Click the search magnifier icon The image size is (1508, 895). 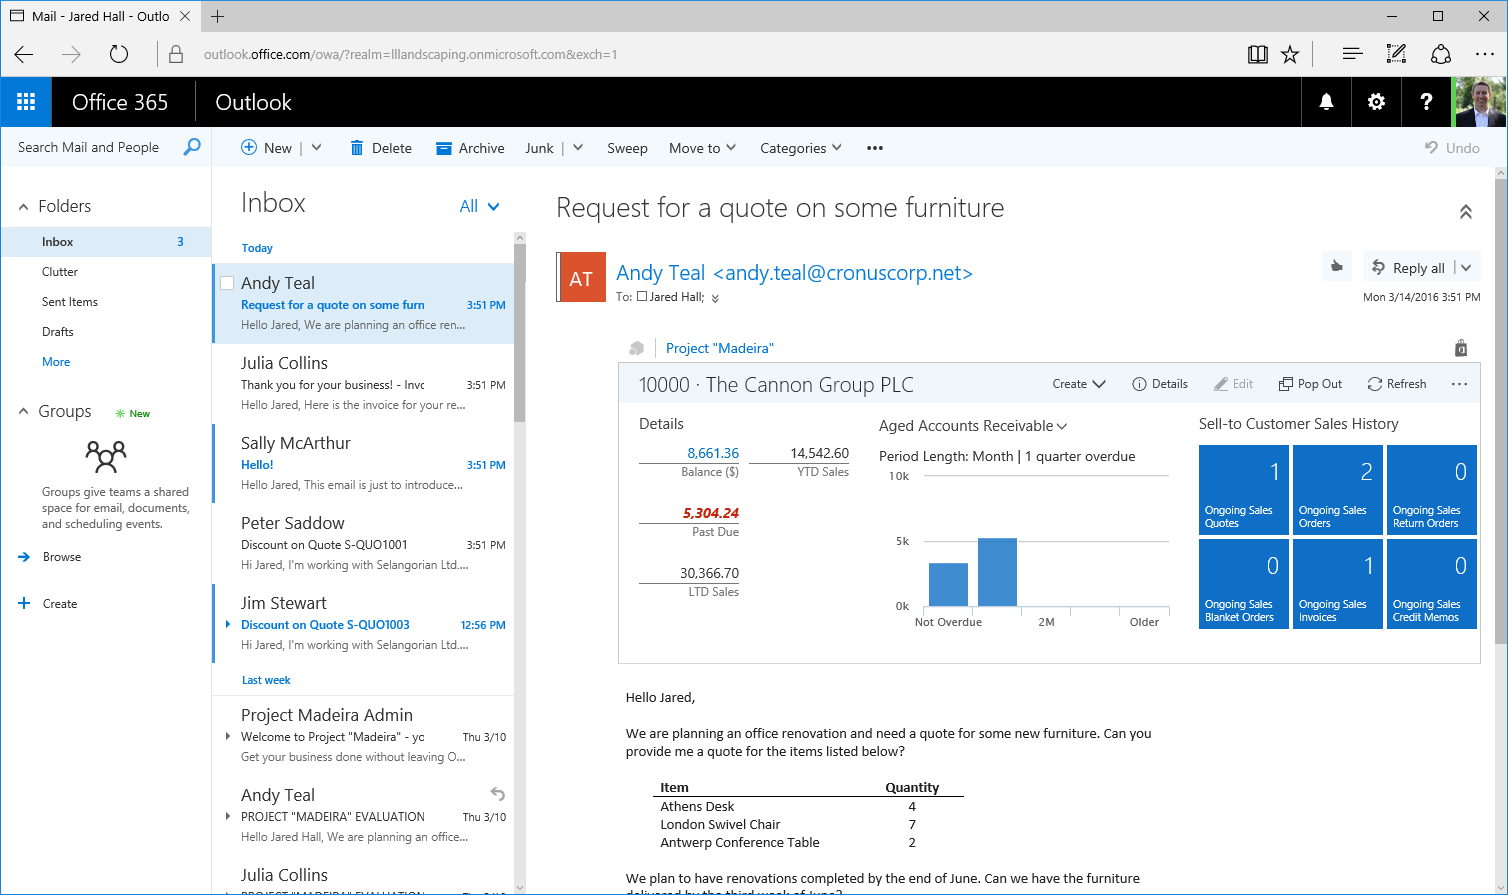coord(192,147)
